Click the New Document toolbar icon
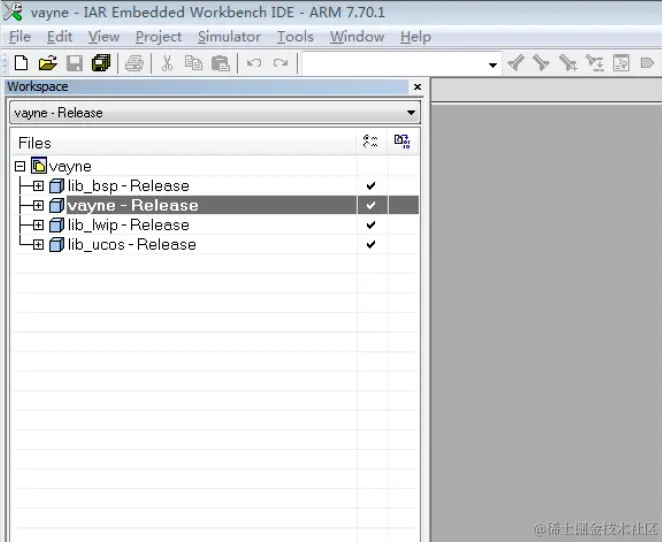663x542 pixels. (21, 63)
